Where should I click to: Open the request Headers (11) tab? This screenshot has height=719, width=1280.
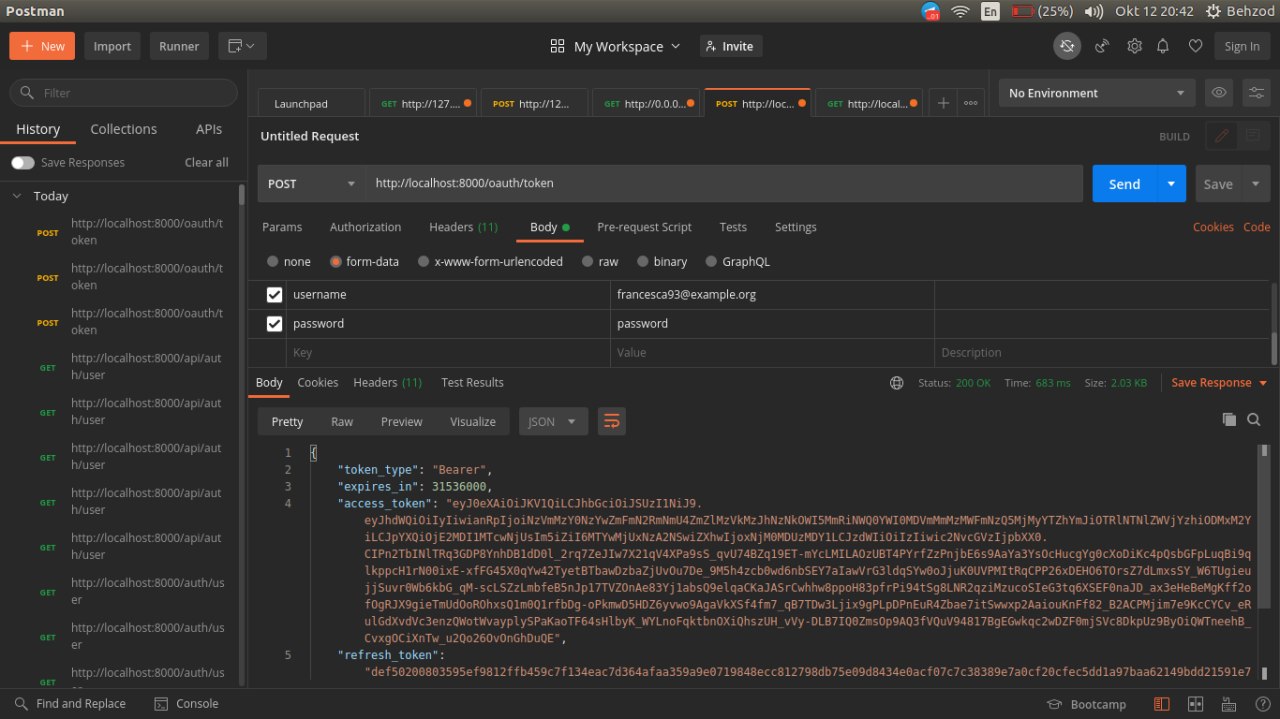click(463, 227)
